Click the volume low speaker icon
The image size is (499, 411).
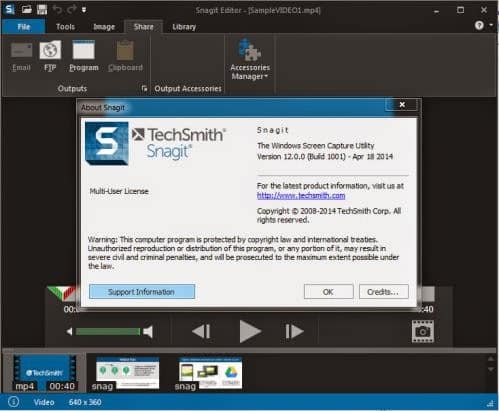point(69,332)
